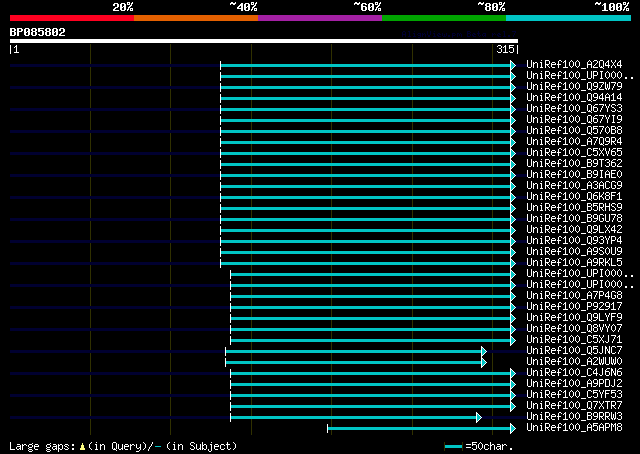Select the UniRef100_A3ACG9 label
This screenshot has height=454, width=640.
pos(574,186)
